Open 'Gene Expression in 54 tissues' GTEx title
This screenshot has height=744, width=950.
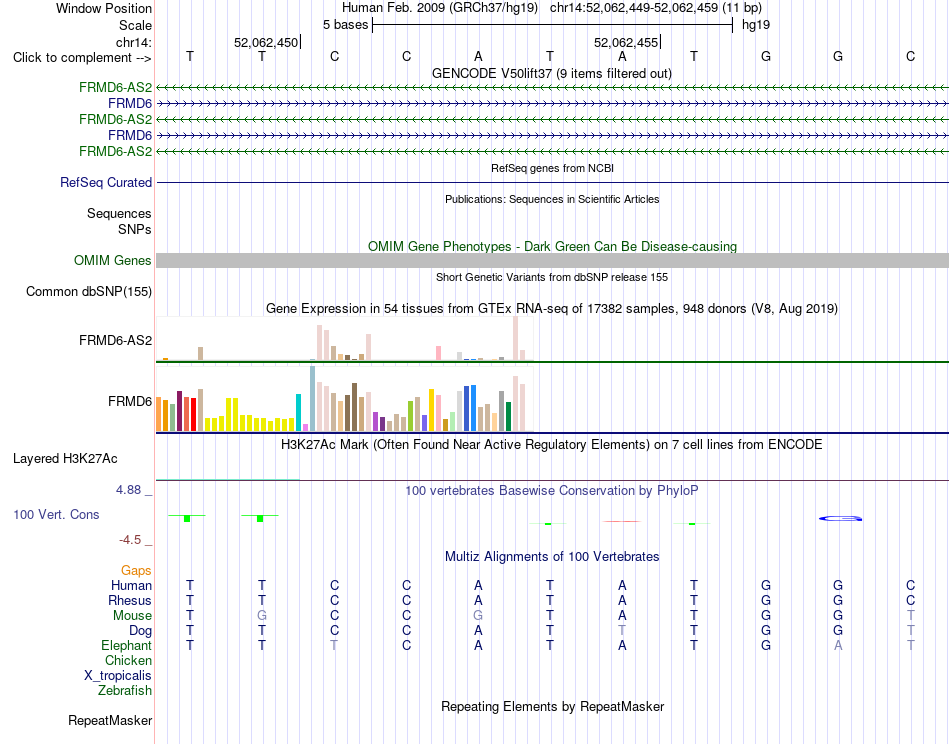551,308
